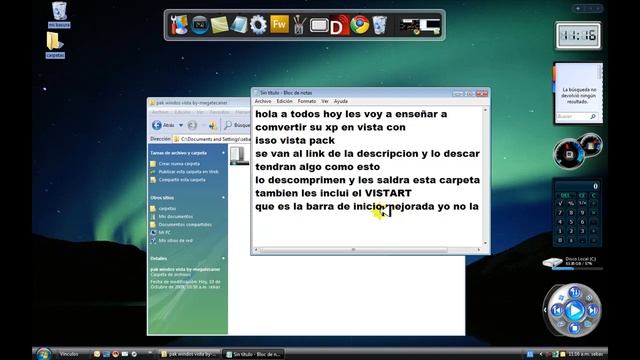Click the Búsqueda search button in Explorer
Screen dimensions: 640x360
(237, 125)
